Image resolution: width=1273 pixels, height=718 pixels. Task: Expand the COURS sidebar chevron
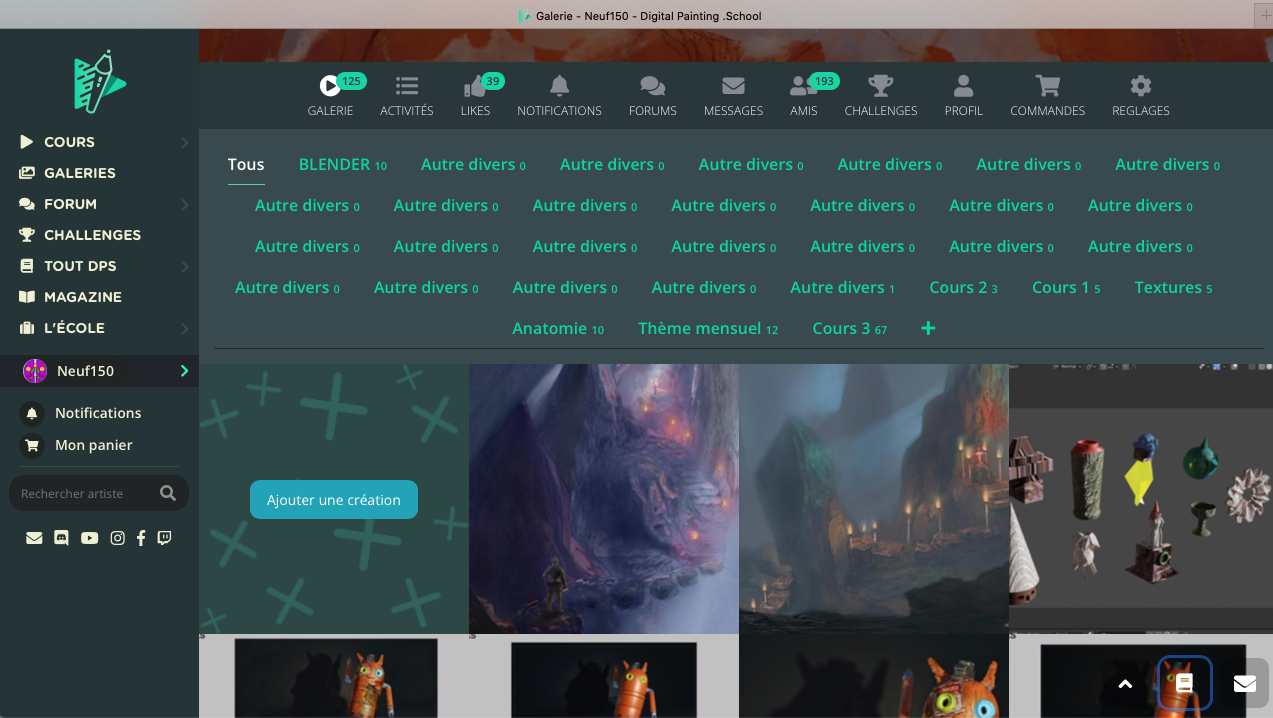184,143
